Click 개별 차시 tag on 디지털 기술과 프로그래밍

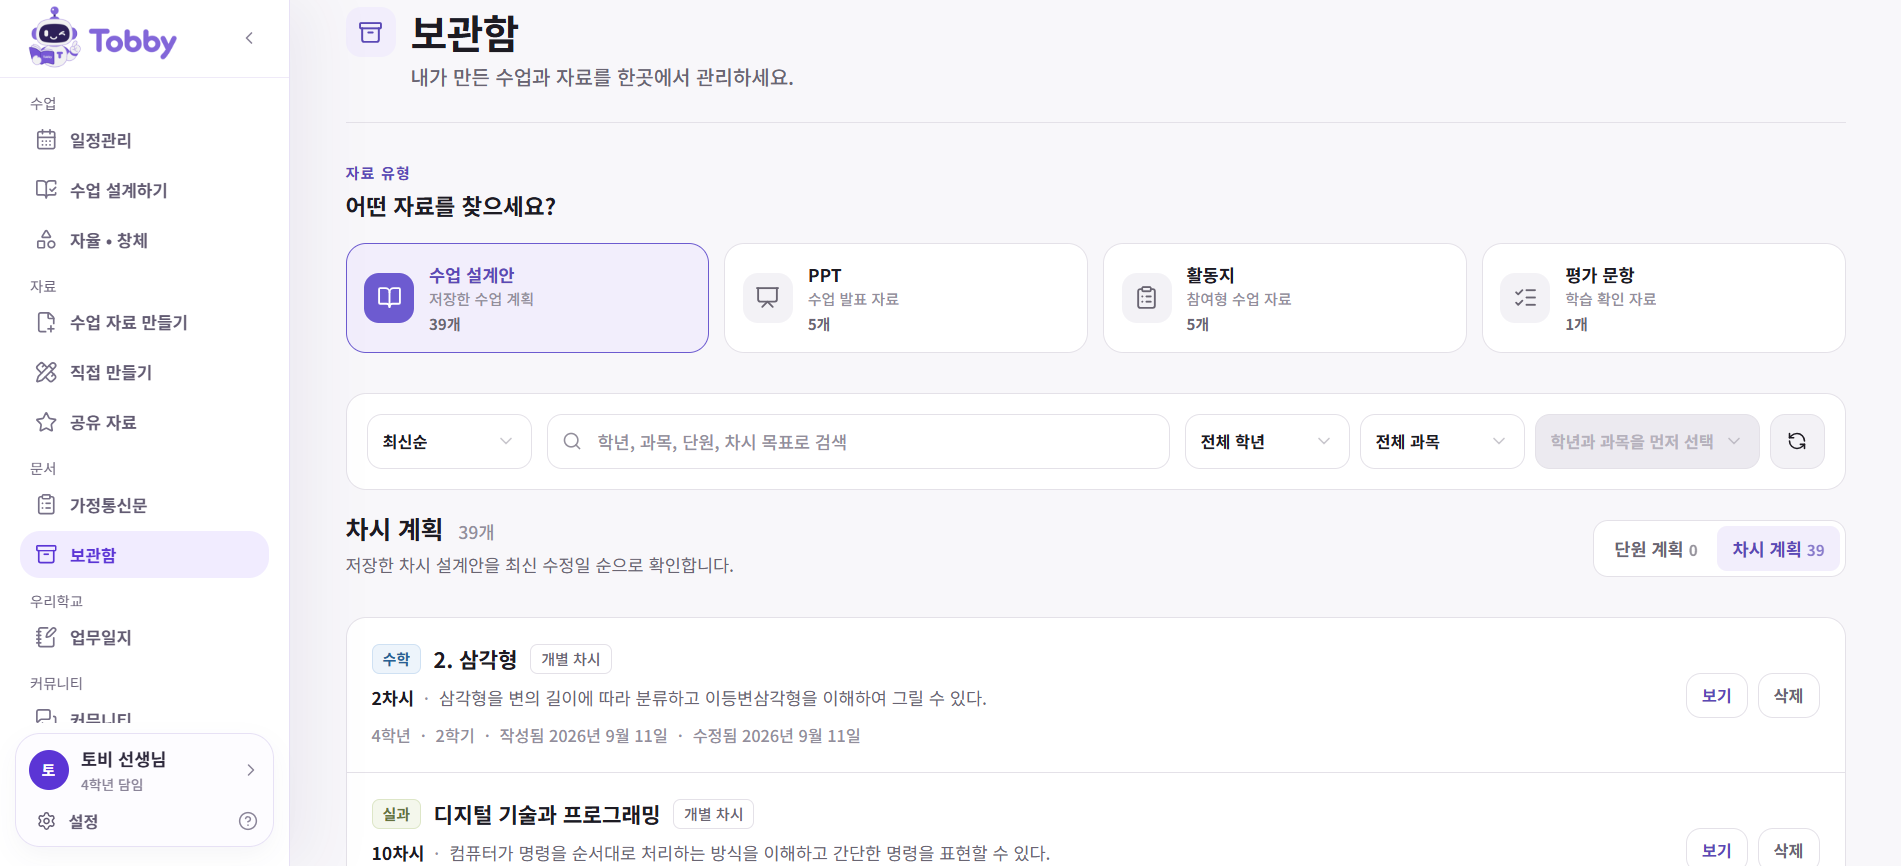pyautogui.click(x=713, y=814)
